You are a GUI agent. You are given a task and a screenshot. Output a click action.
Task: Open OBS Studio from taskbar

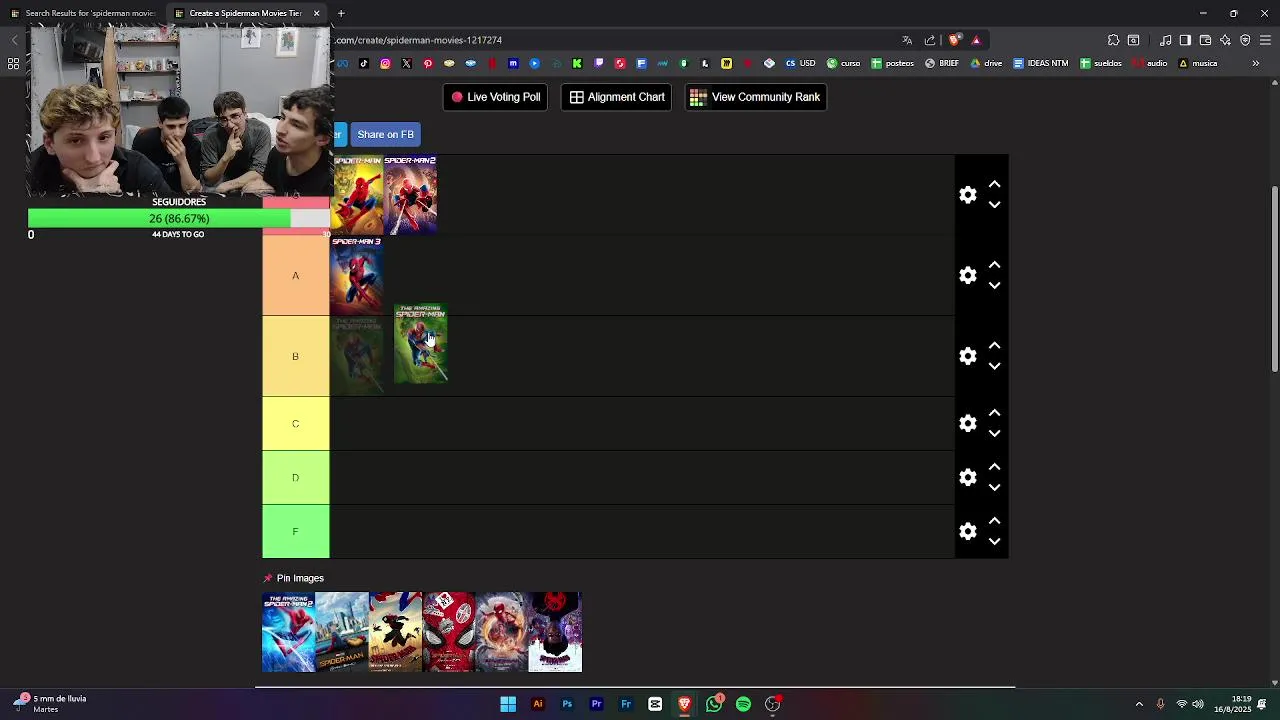coord(772,704)
